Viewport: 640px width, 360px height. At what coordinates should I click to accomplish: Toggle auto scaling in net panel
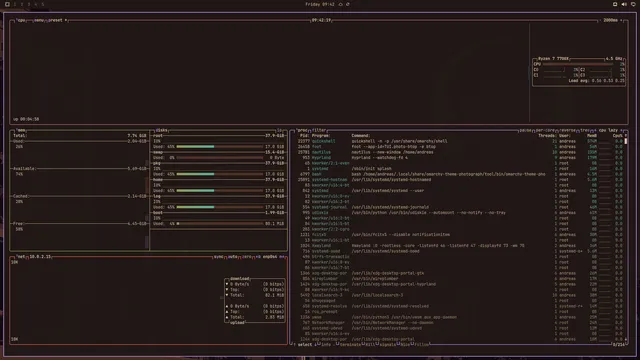pos(233,257)
